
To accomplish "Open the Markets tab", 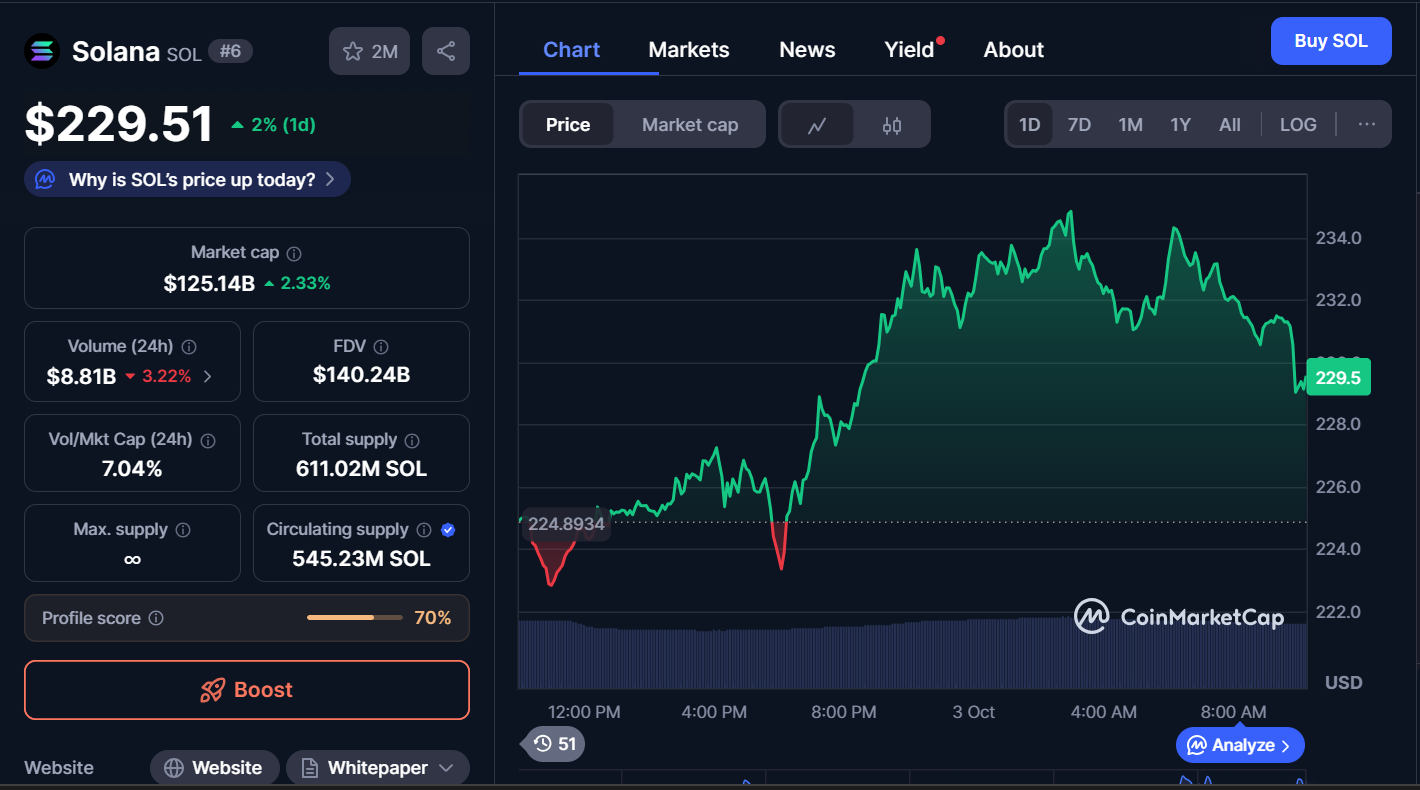I will [689, 50].
